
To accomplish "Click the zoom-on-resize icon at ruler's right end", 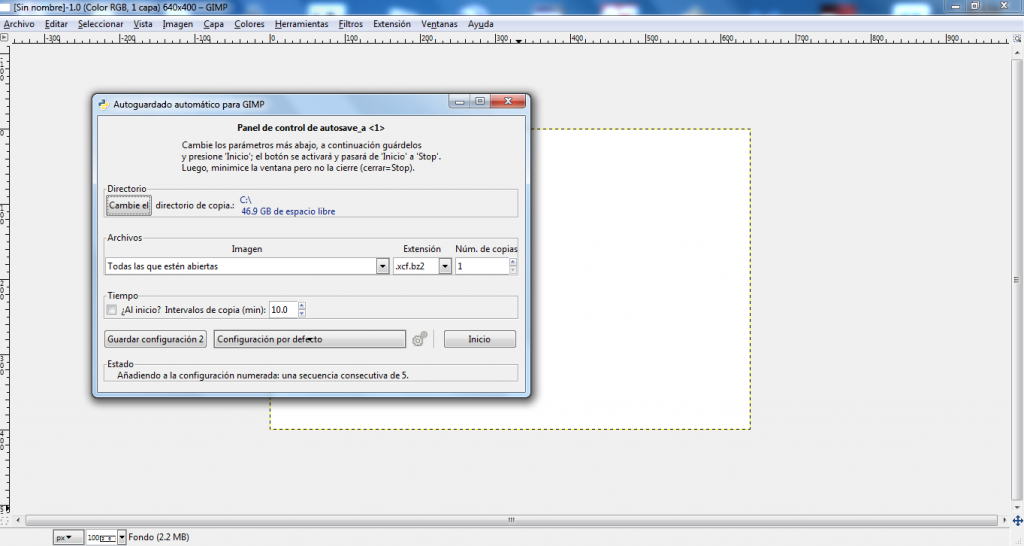I will pos(1017,39).
